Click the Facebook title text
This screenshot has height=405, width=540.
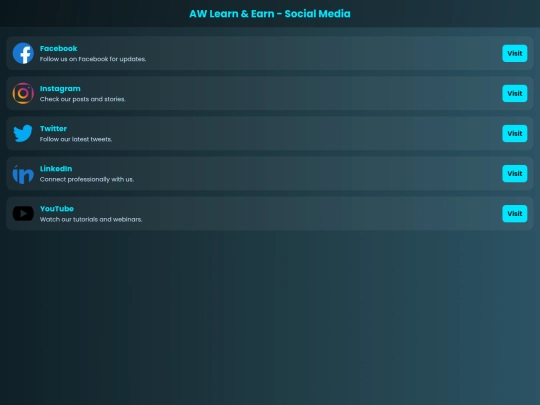[59, 49]
